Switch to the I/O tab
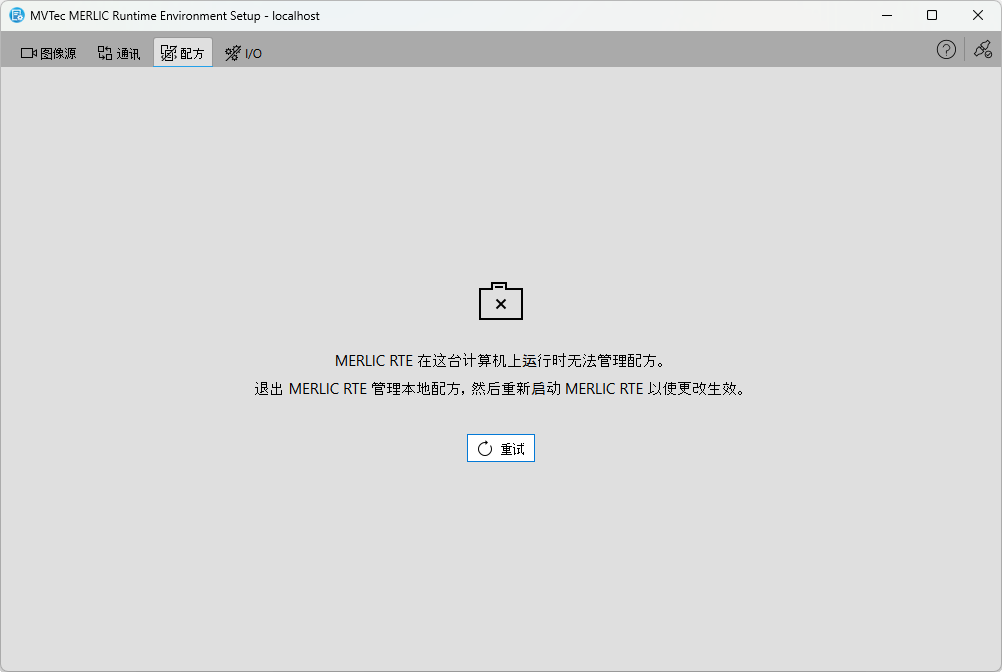The height and width of the screenshot is (672, 1002). point(243,52)
